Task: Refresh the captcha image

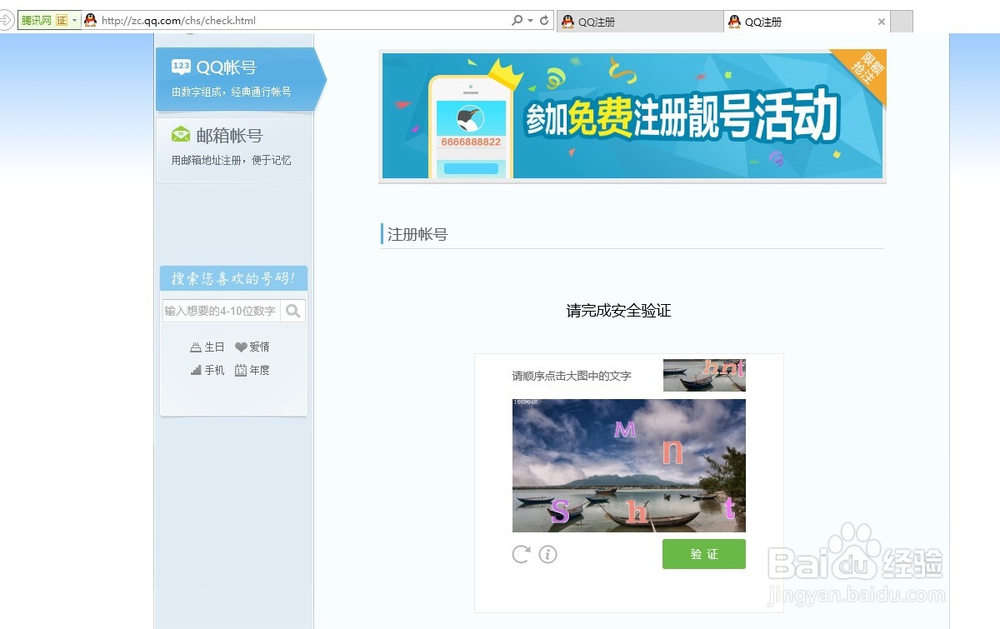Action: 521,554
